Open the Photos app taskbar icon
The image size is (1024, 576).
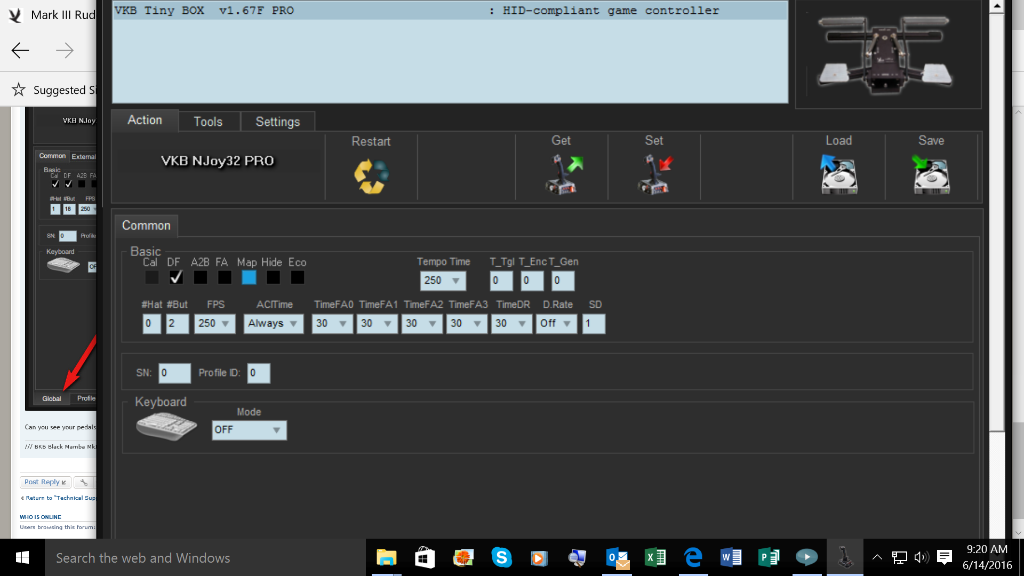463,558
